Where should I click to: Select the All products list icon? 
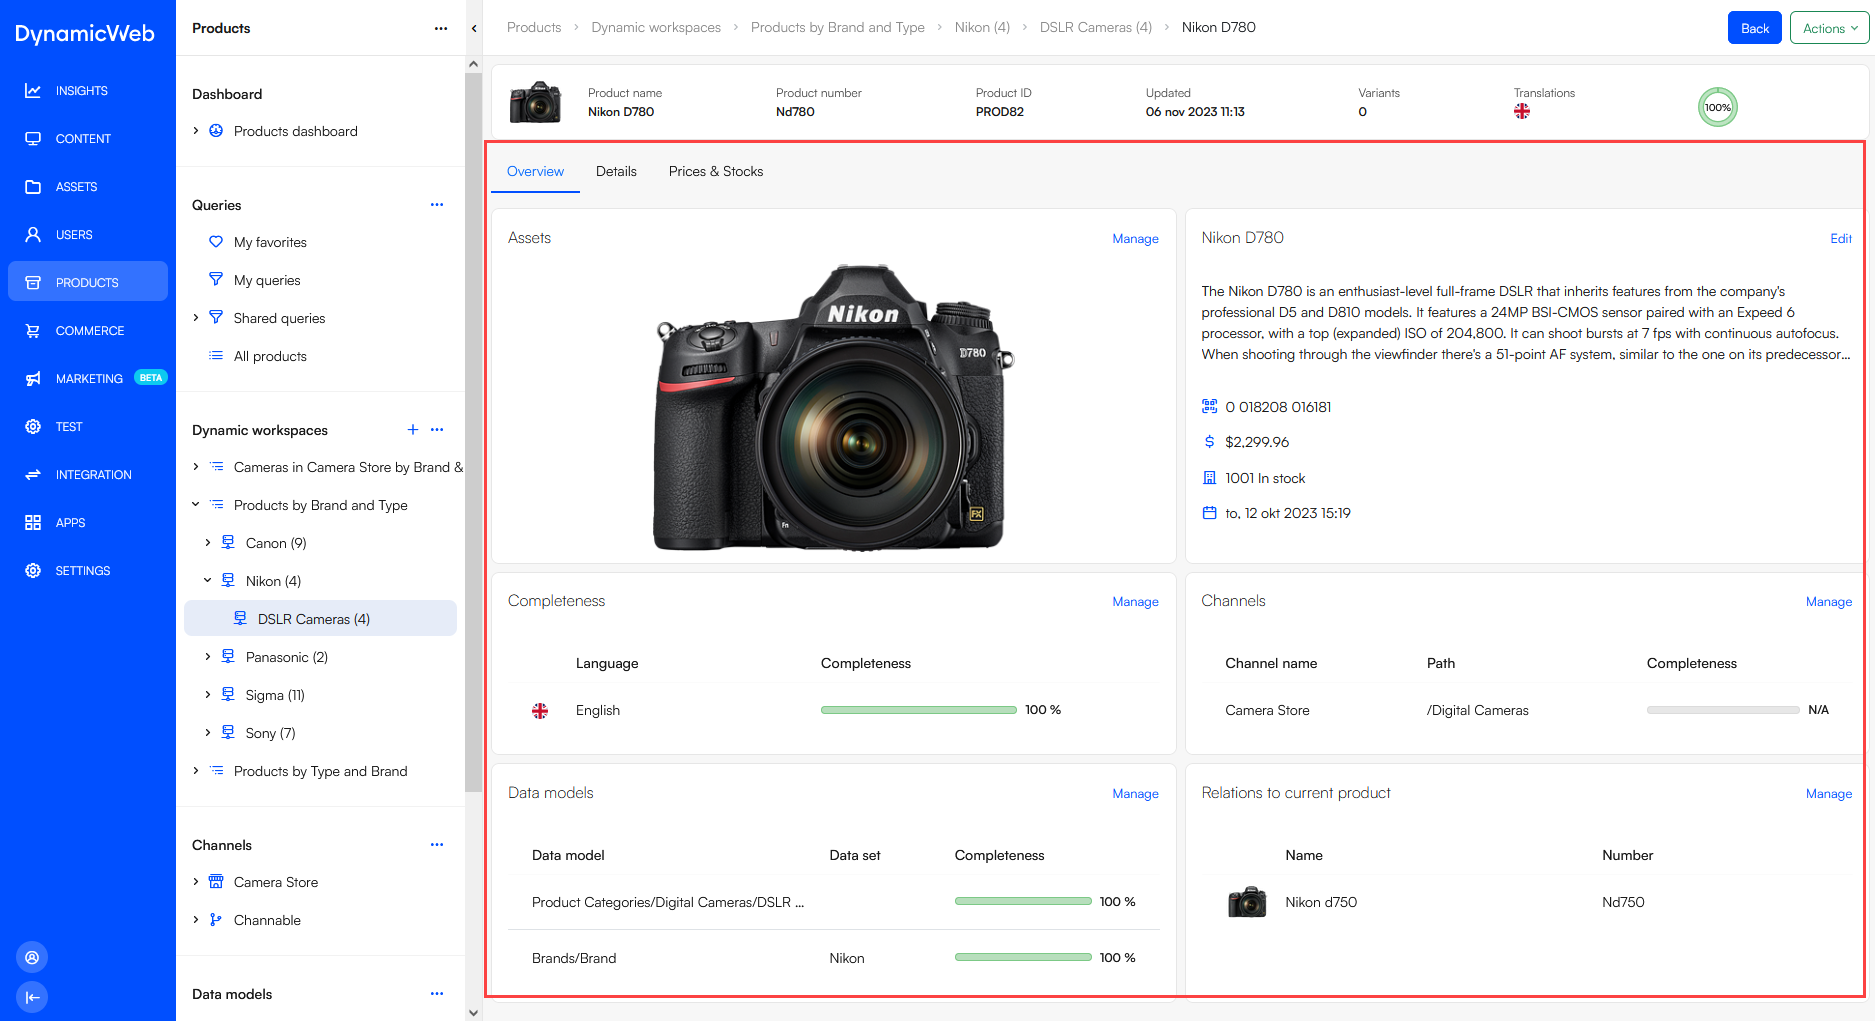[216, 356]
